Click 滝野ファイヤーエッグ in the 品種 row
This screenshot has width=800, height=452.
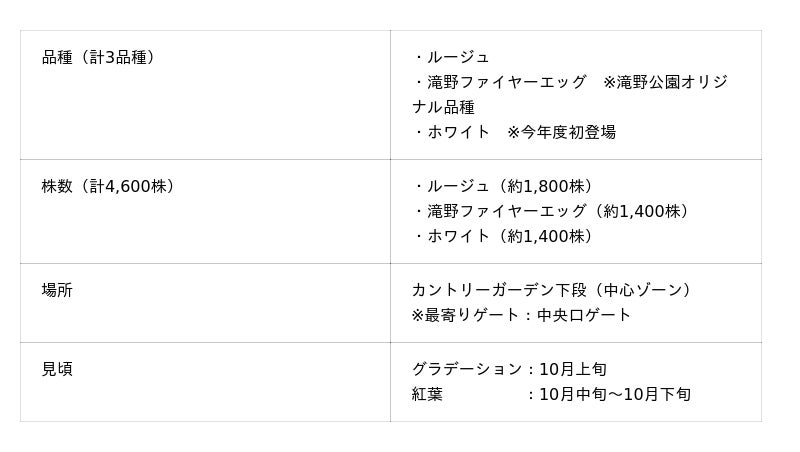(506, 82)
